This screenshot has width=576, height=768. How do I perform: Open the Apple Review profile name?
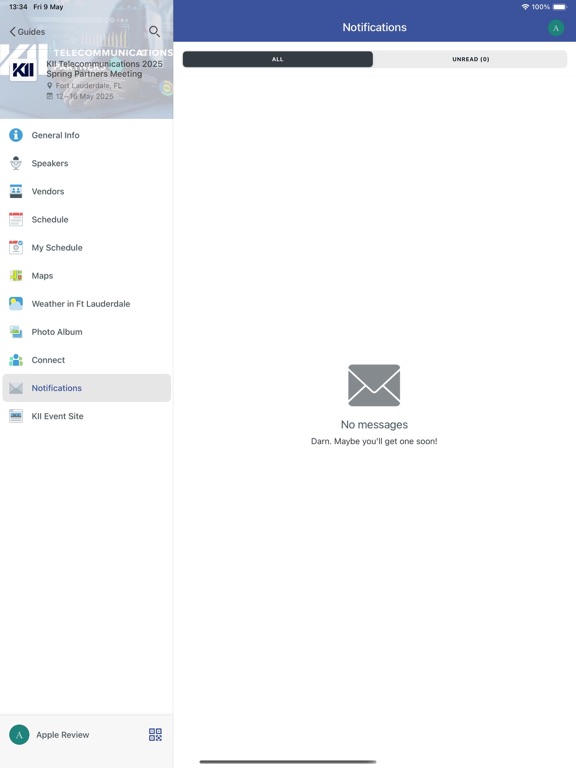[x=63, y=735]
